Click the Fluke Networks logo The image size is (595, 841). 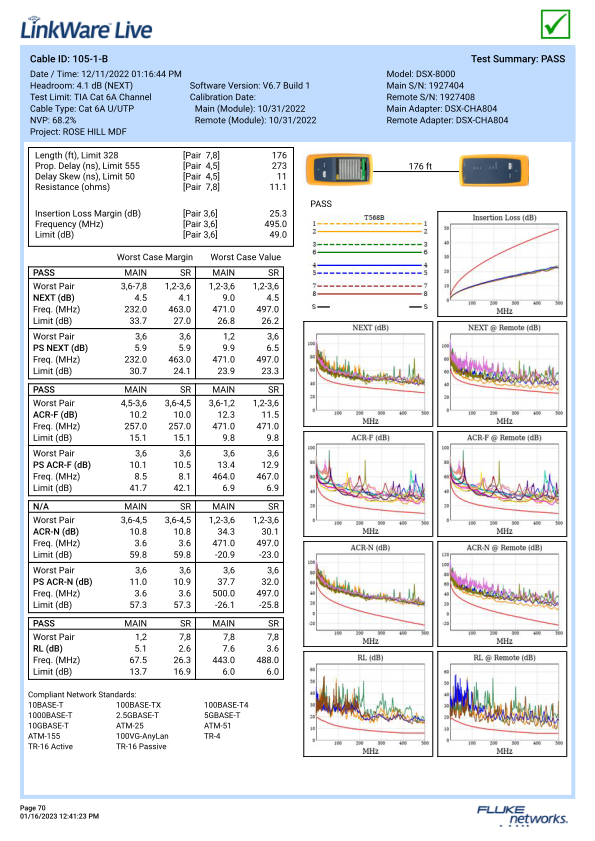pos(521,815)
